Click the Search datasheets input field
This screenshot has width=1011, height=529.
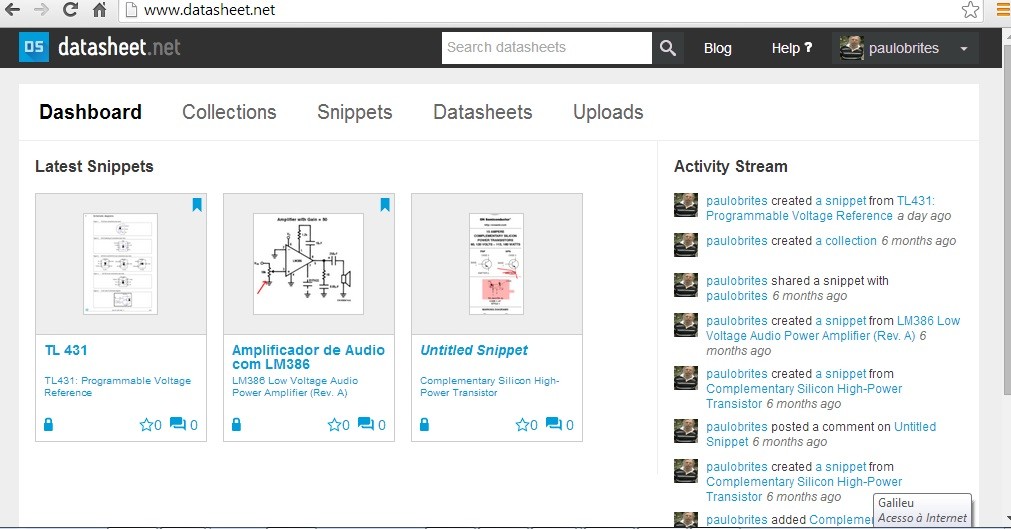click(x=547, y=48)
